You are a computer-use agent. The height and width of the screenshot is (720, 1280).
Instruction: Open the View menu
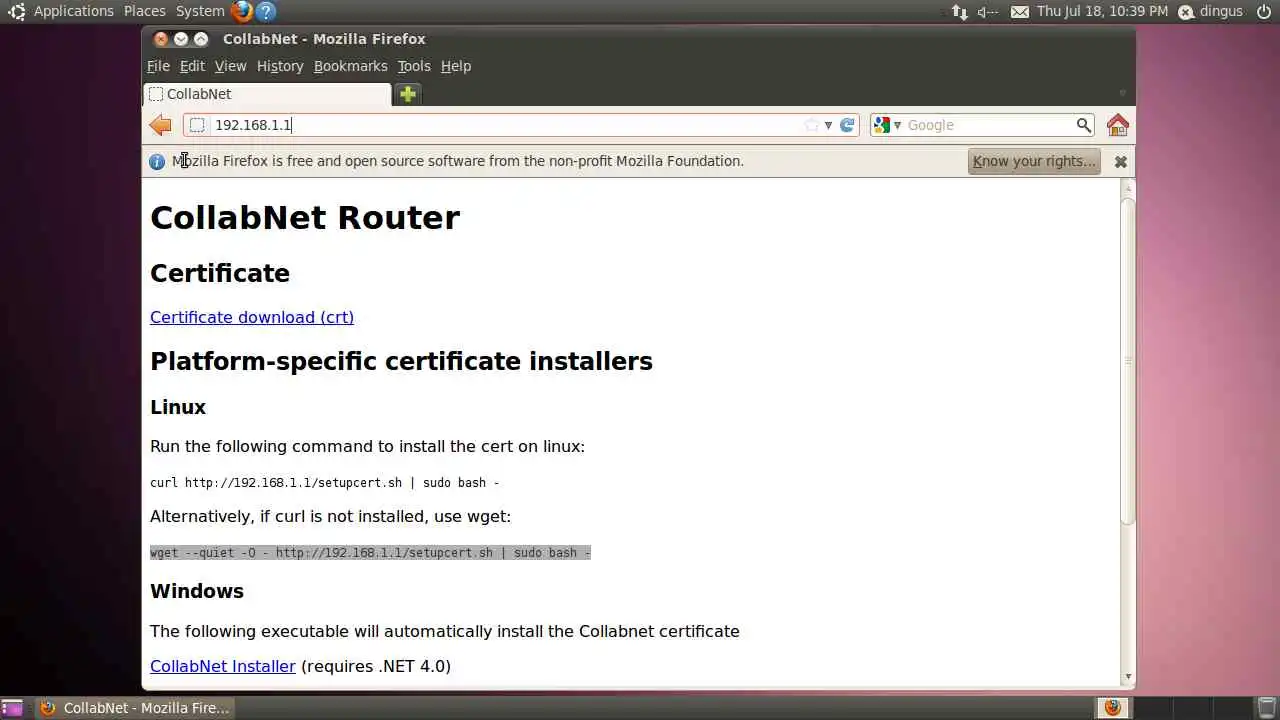coord(230,66)
